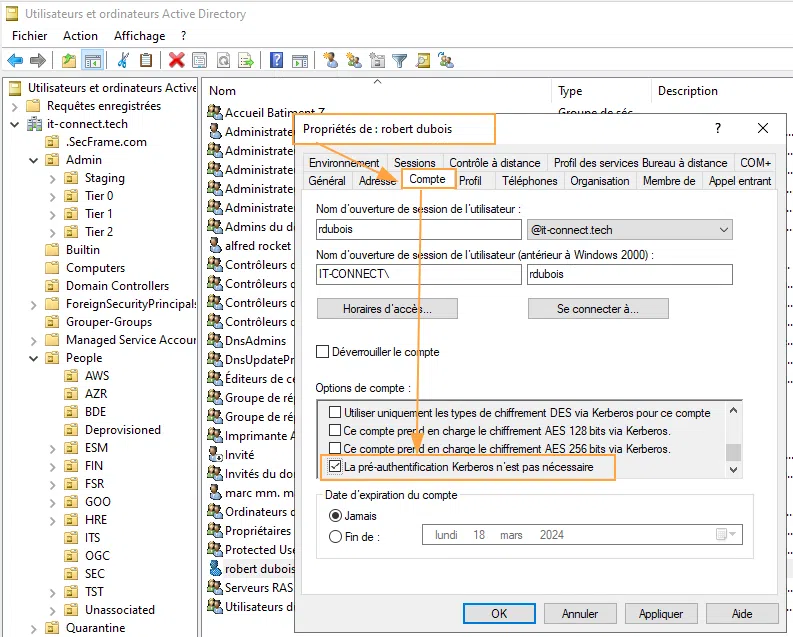Confirm the dialog with OK
793x637 pixels.
[x=499, y=613]
